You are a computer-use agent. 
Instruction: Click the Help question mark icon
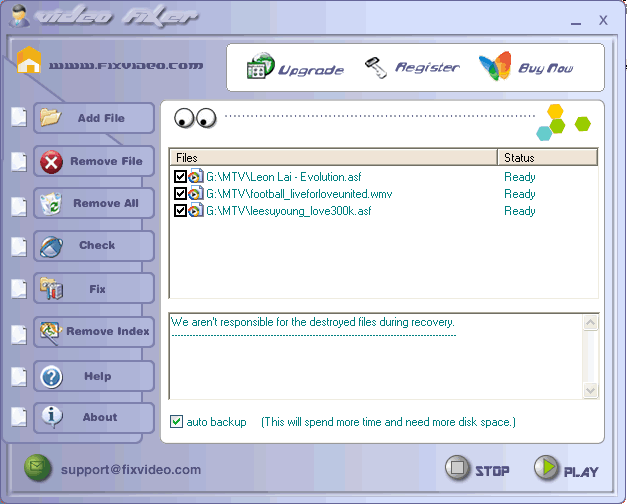51,377
